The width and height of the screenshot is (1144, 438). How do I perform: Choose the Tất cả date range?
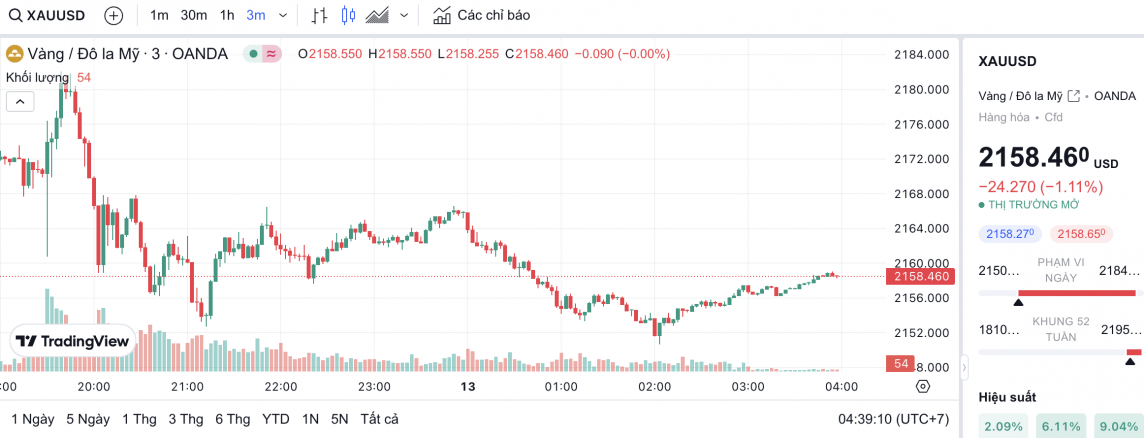coord(380,419)
